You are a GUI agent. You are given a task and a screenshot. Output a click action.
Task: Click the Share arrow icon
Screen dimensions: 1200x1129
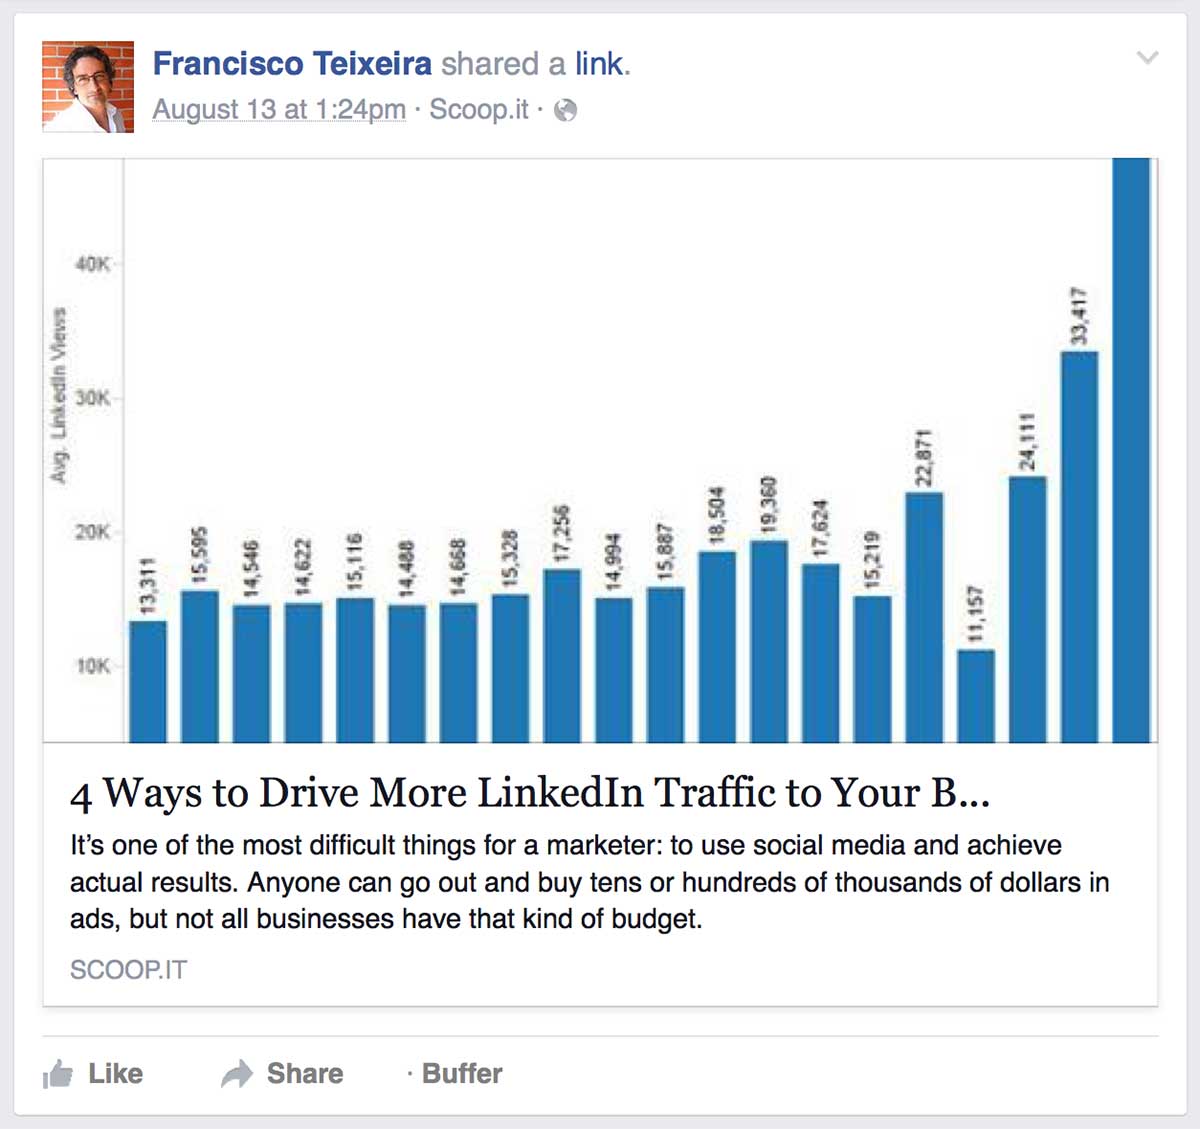[x=237, y=1074]
